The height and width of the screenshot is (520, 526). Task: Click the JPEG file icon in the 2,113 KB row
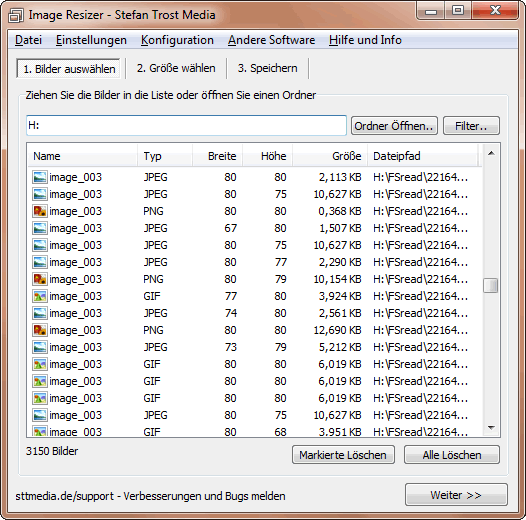tap(40, 177)
